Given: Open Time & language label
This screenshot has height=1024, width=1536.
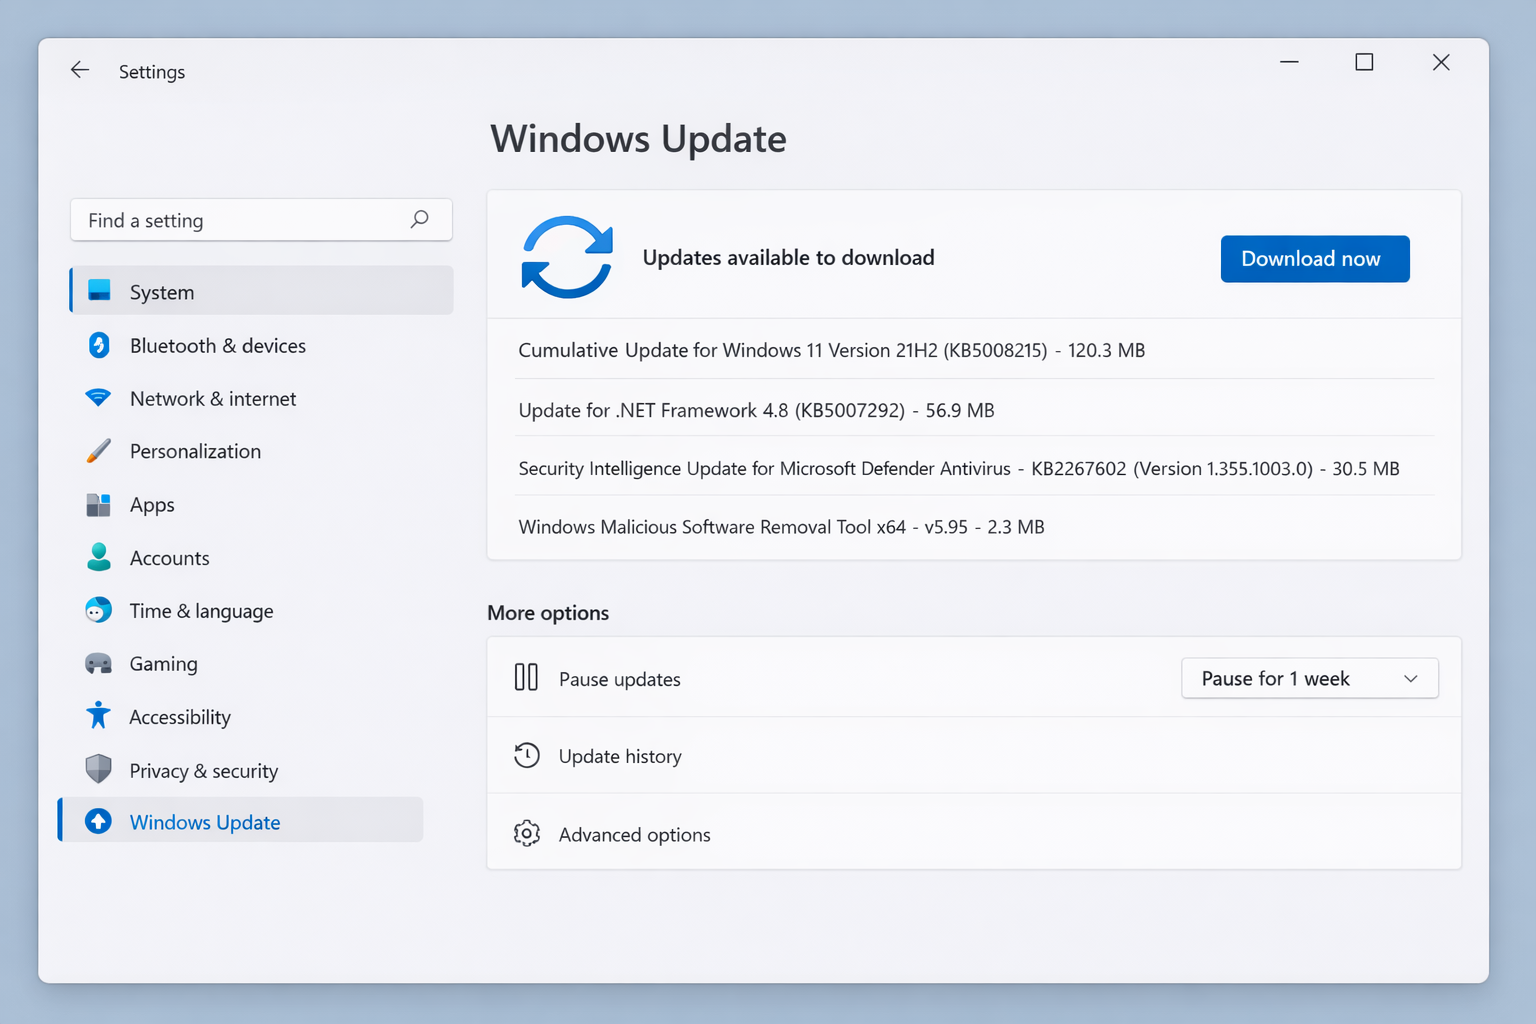Looking at the screenshot, I should click(201, 611).
